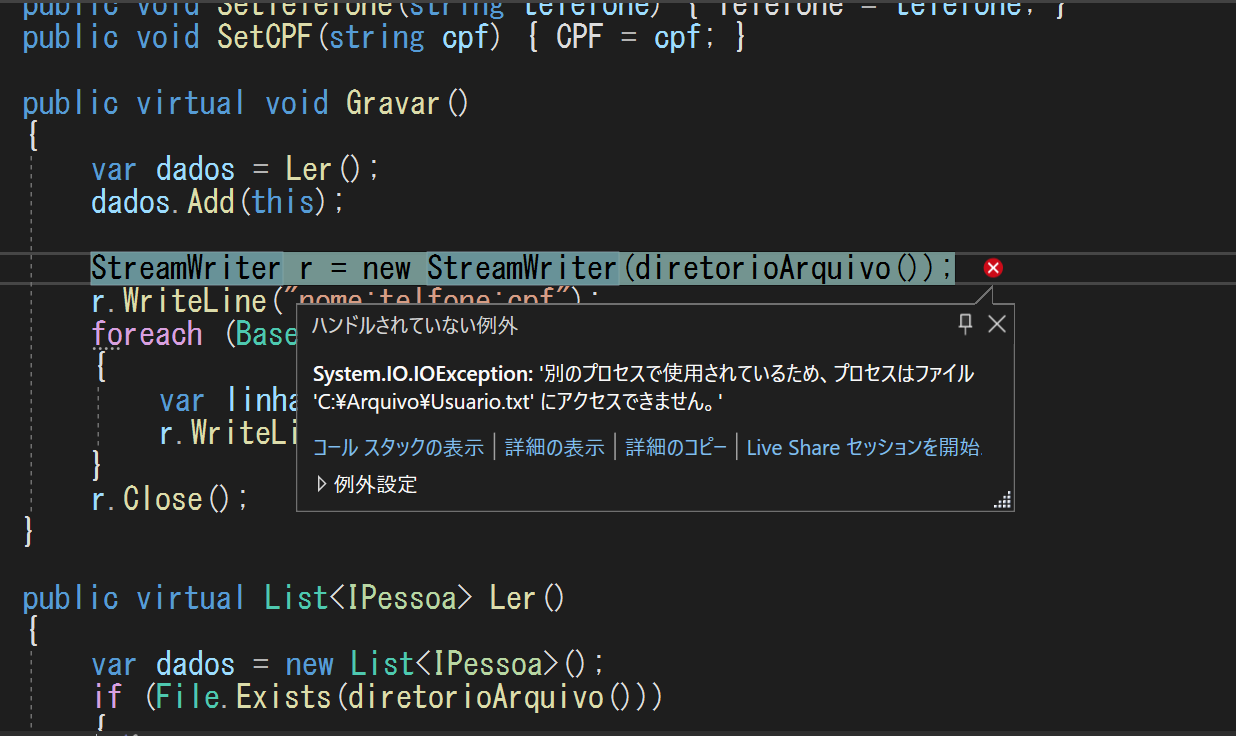
Task: Pin the unhandled exception popup
Action: pos(964,323)
